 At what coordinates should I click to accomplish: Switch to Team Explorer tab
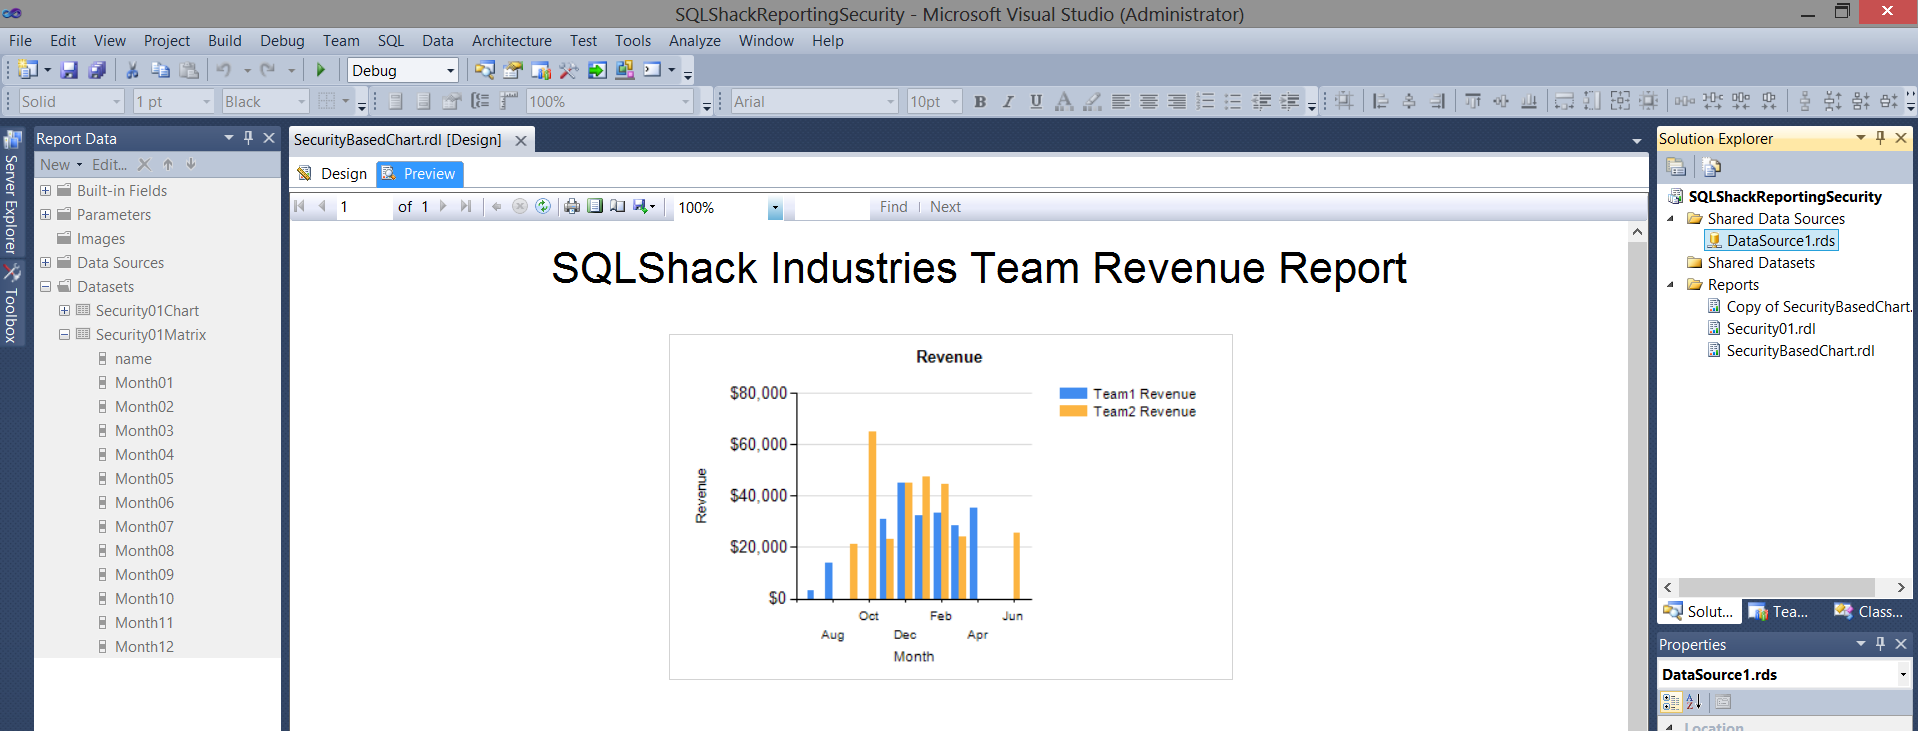pyautogui.click(x=1780, y=612)
